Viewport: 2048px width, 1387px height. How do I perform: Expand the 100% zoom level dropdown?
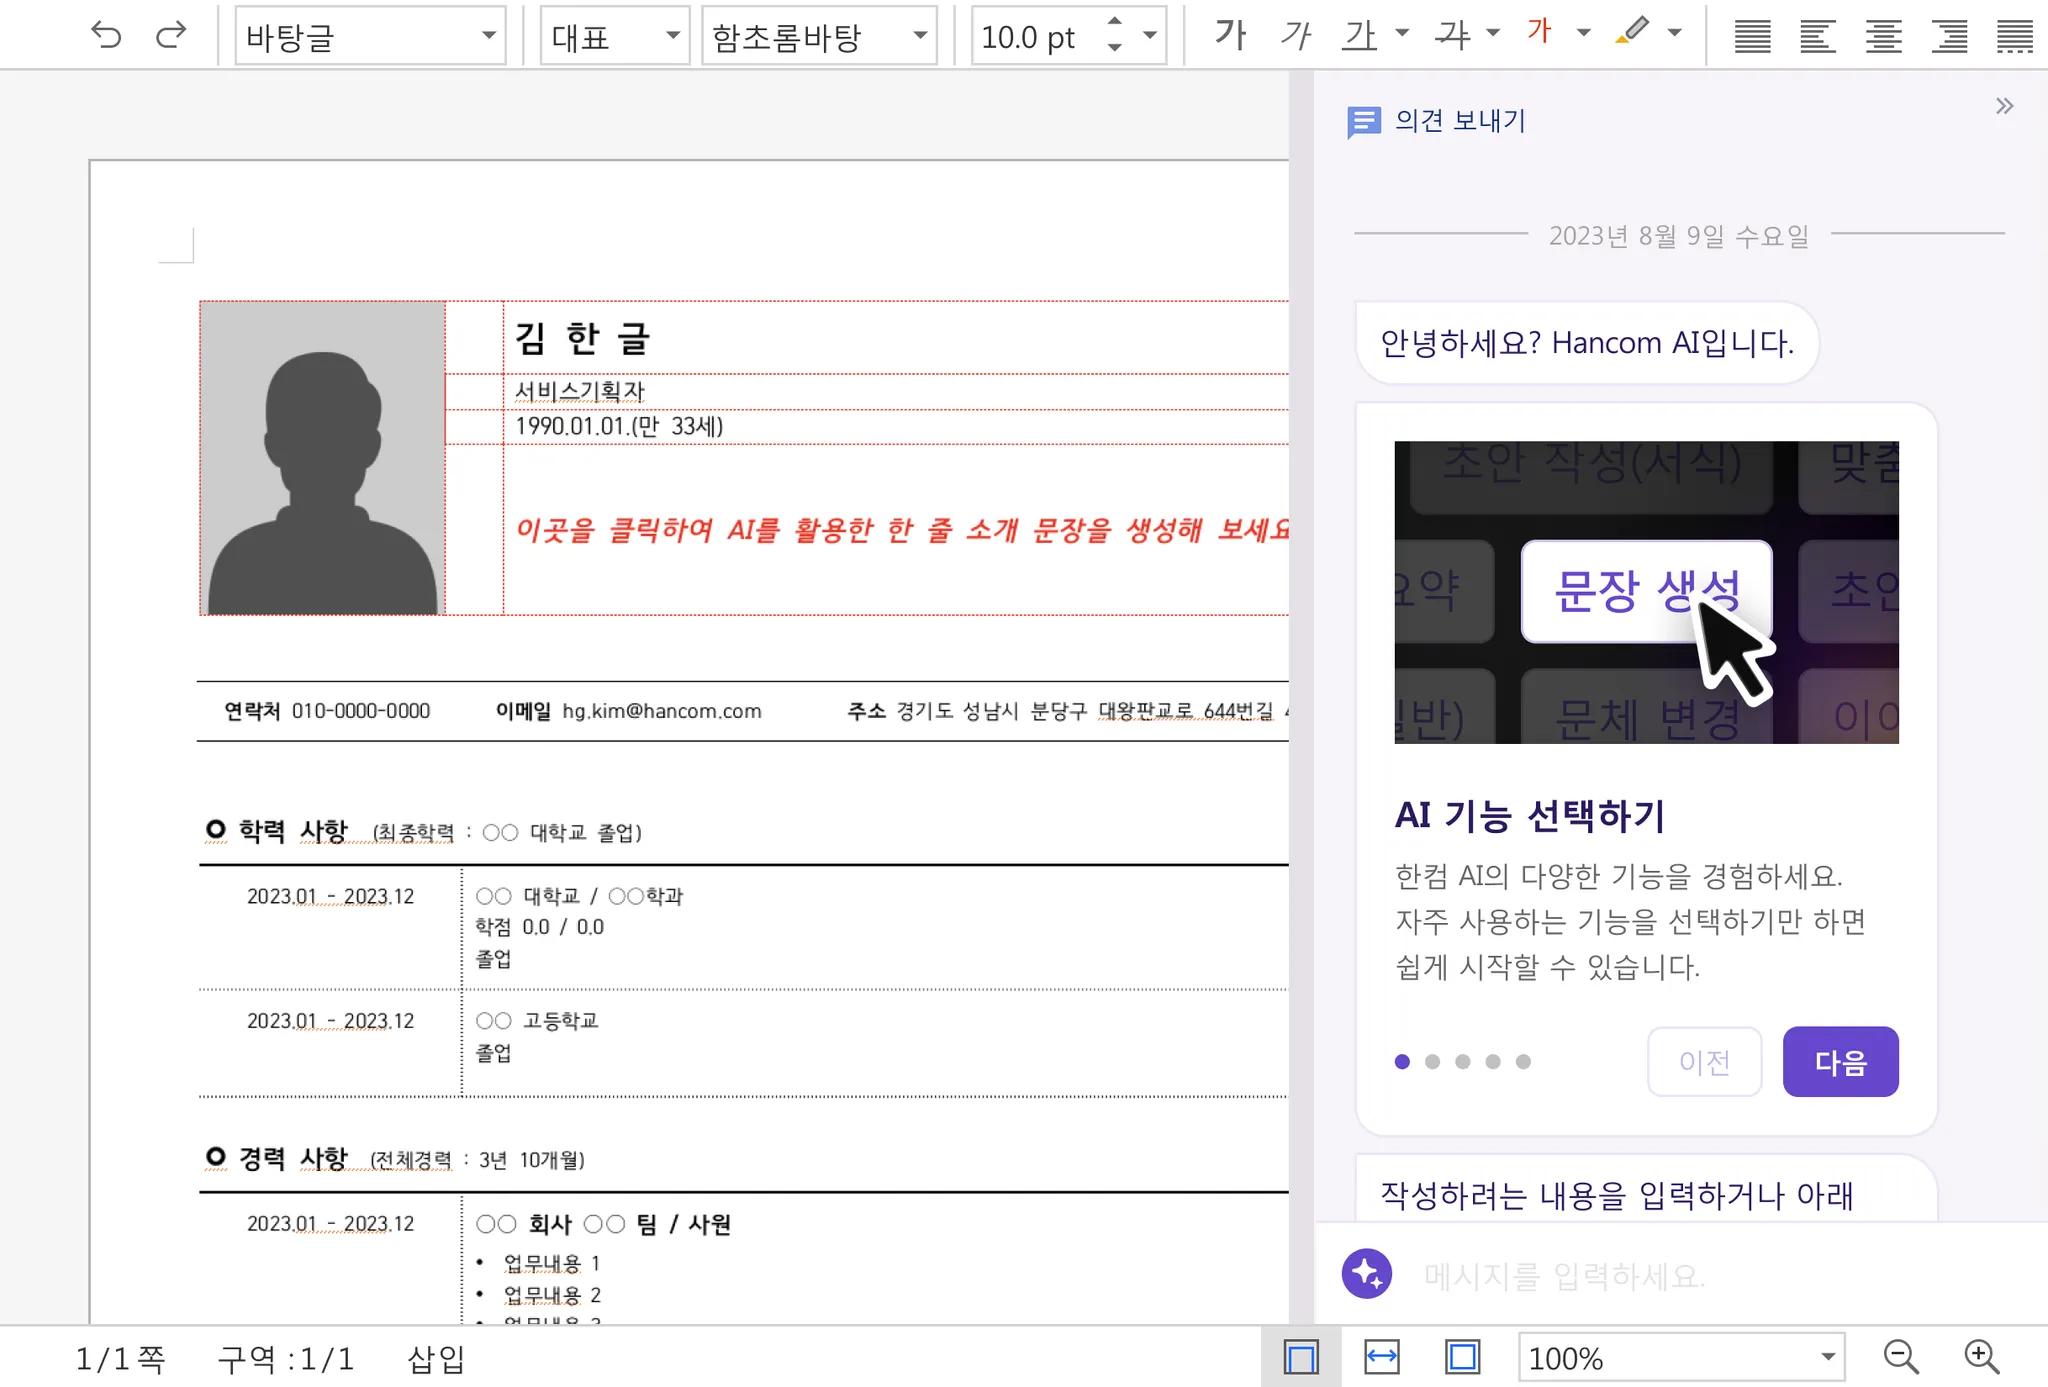coord(1827,1357)
